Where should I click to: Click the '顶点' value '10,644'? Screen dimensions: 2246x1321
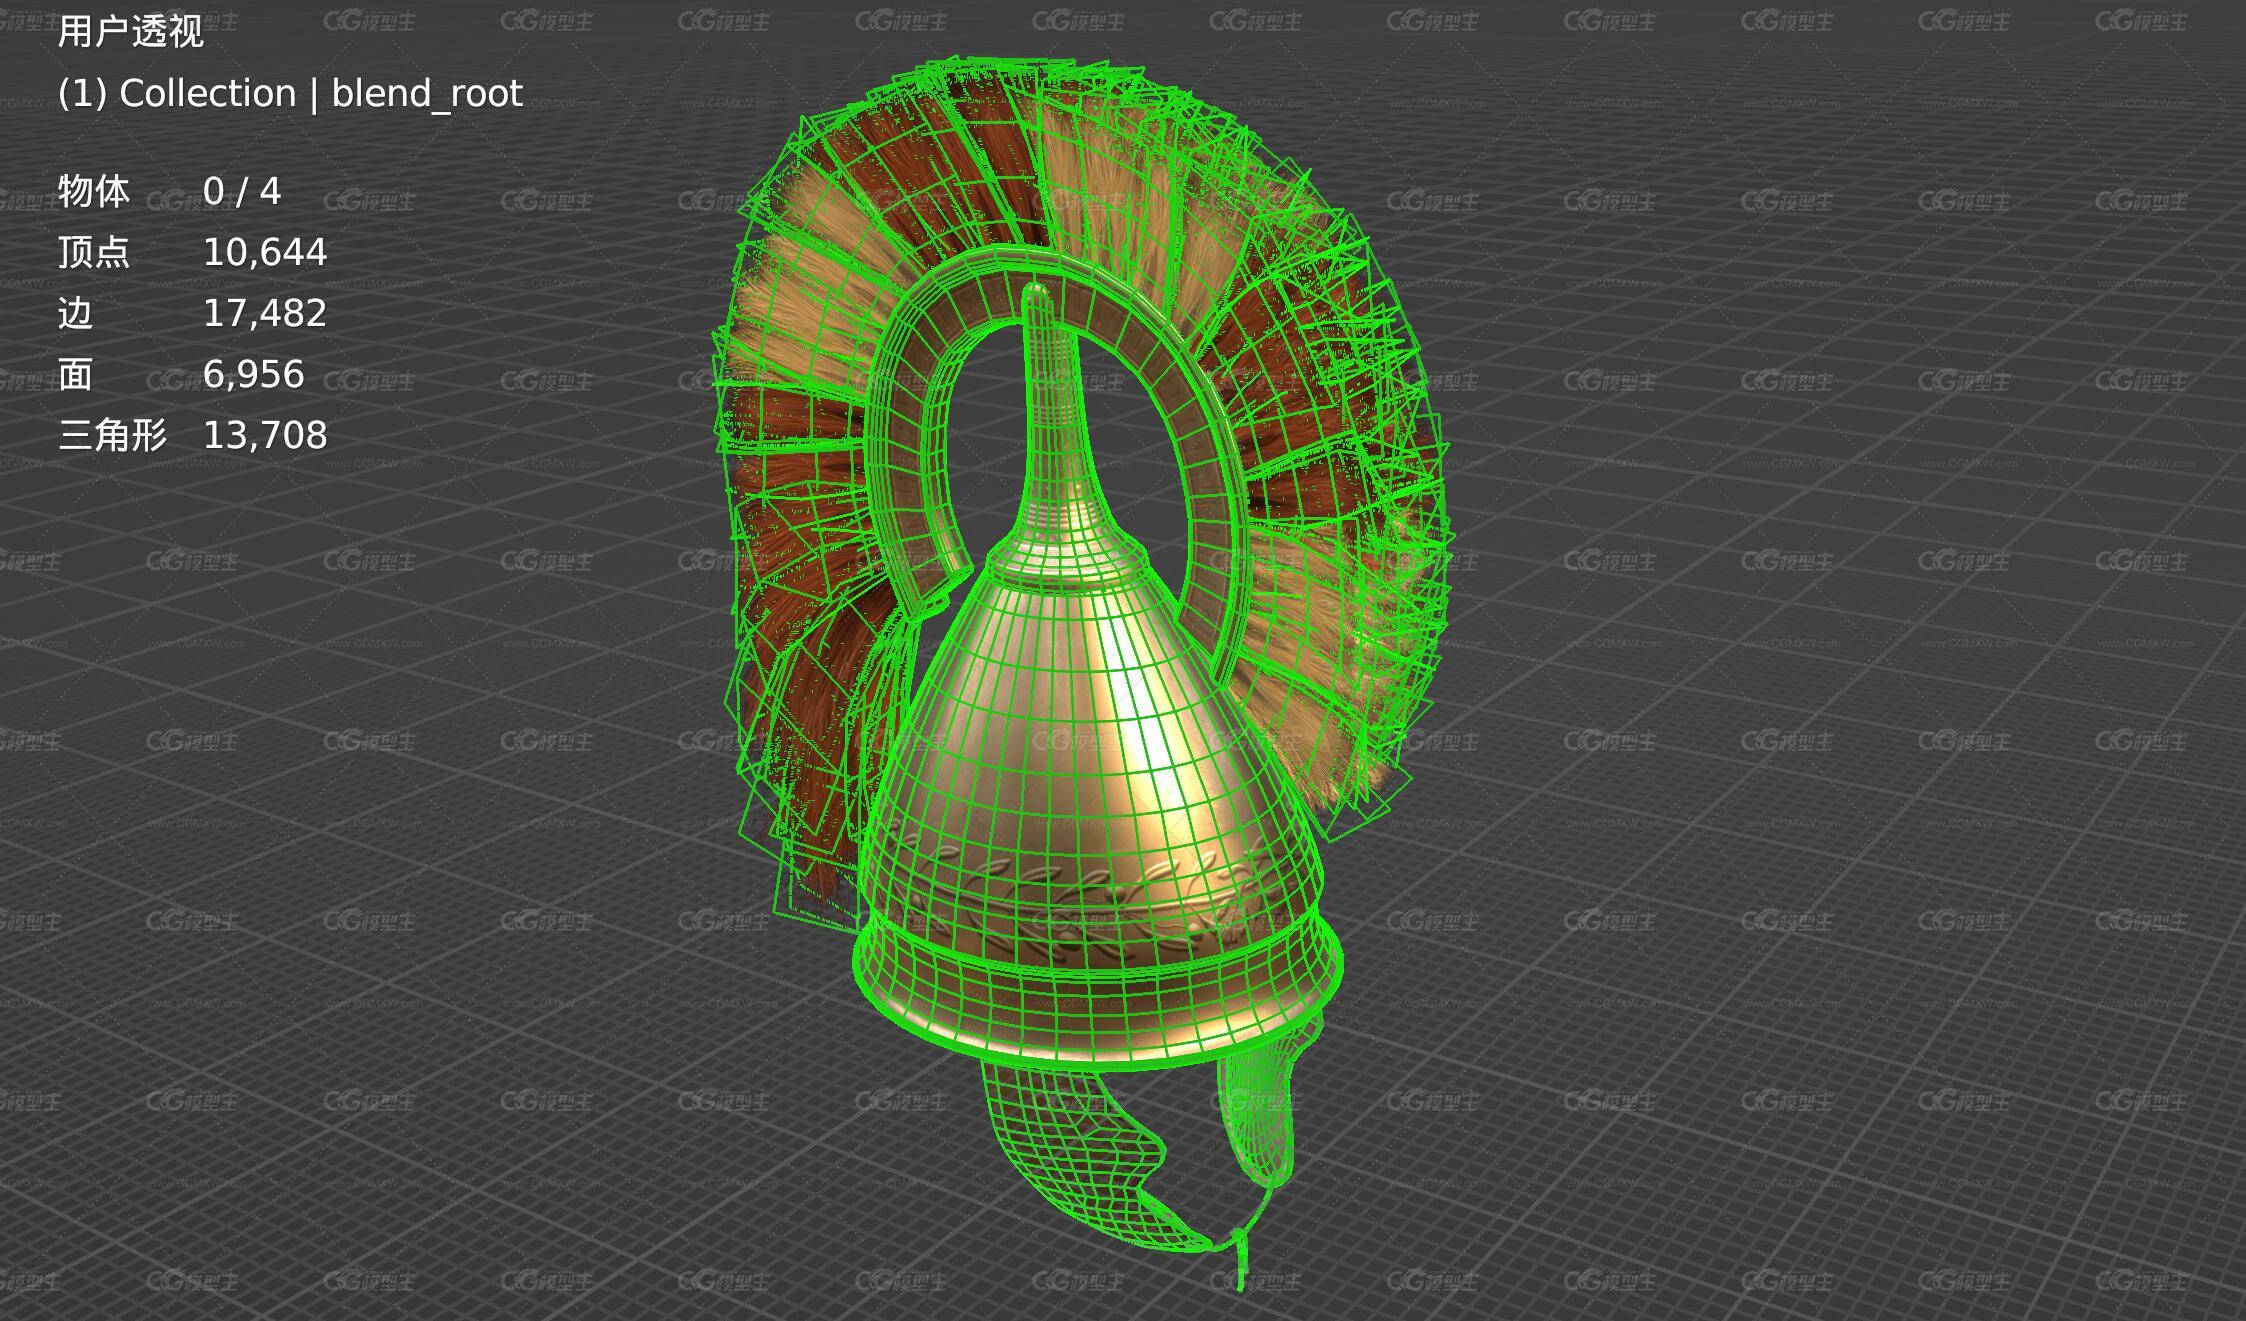click(x=265, y=252)
